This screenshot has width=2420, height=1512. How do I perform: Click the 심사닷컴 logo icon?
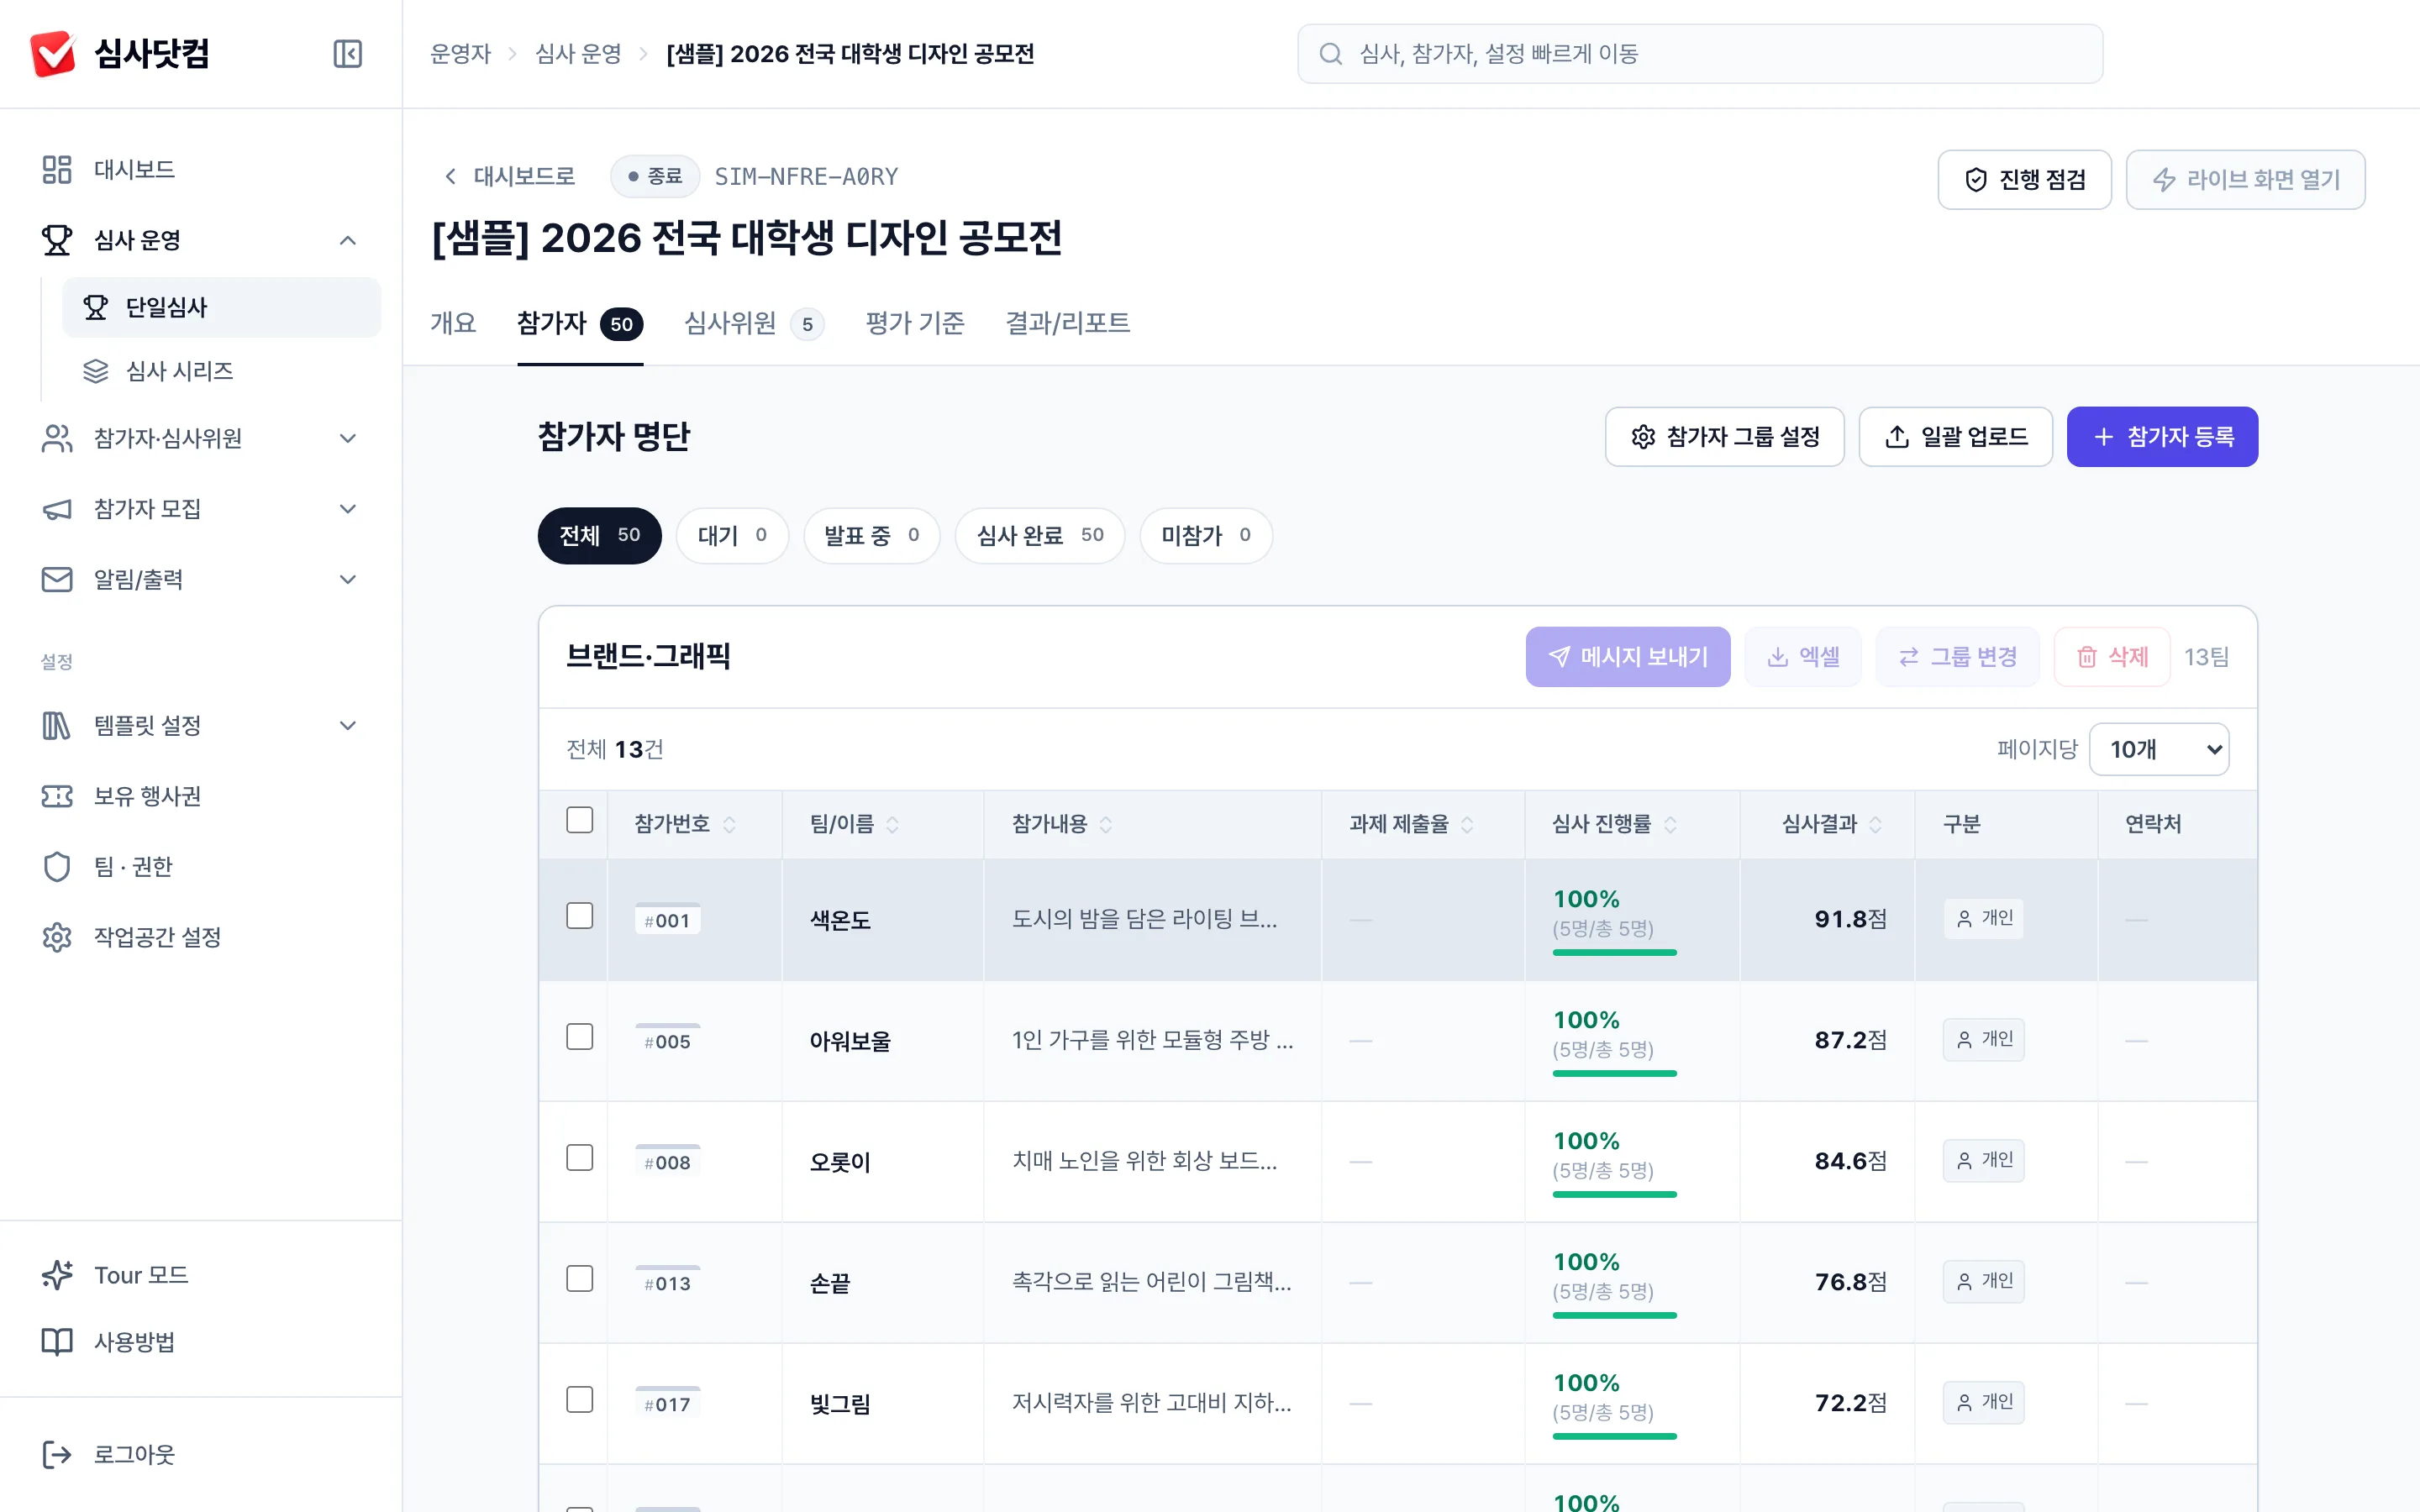click(53, 53)
